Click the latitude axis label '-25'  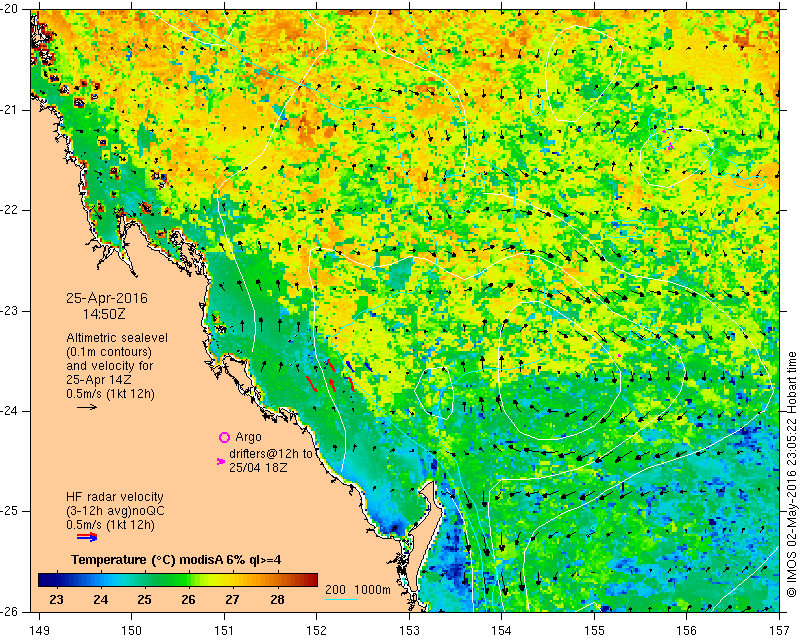10,512
